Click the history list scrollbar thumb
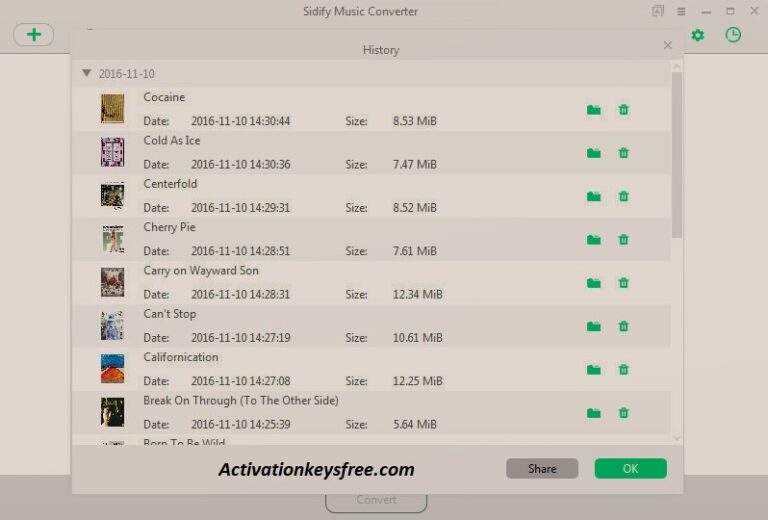Viewport: 768px width, 520px height. click(677, 155)
